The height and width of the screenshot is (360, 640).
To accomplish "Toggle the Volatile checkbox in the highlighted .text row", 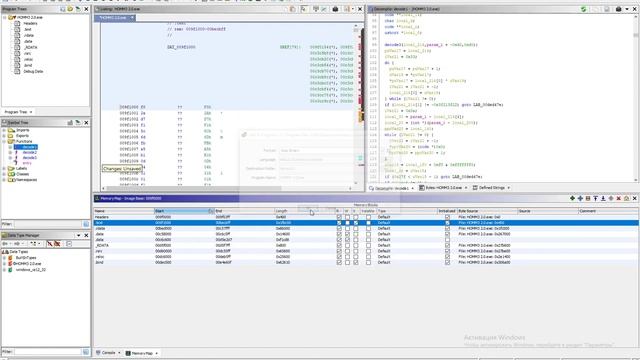I will (x=368, y=223).
